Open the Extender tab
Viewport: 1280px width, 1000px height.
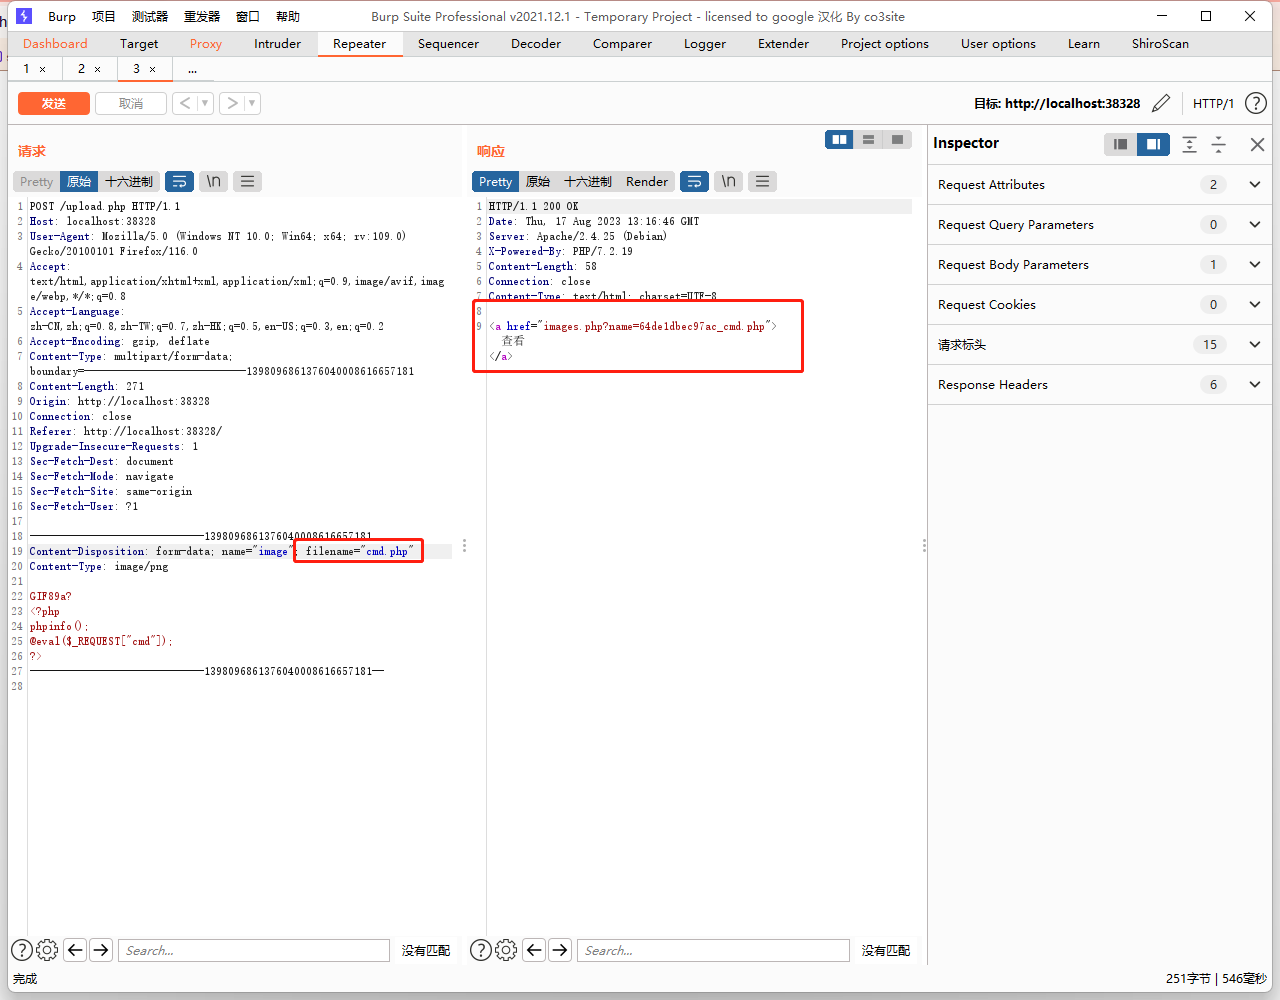coord(783,43)
